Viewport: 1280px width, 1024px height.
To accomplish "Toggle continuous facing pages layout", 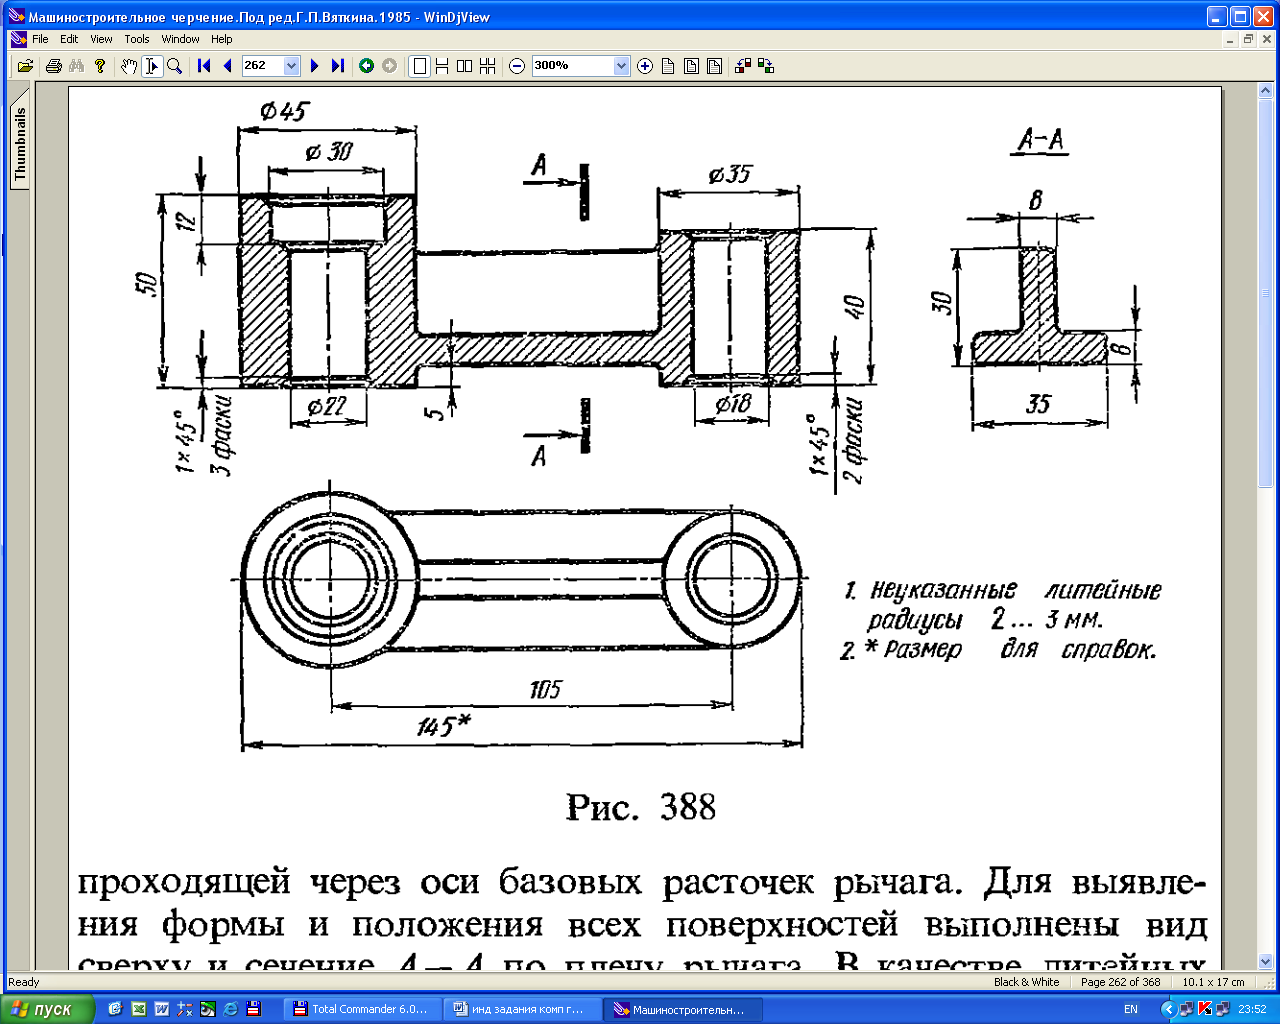I will [488, 66].
